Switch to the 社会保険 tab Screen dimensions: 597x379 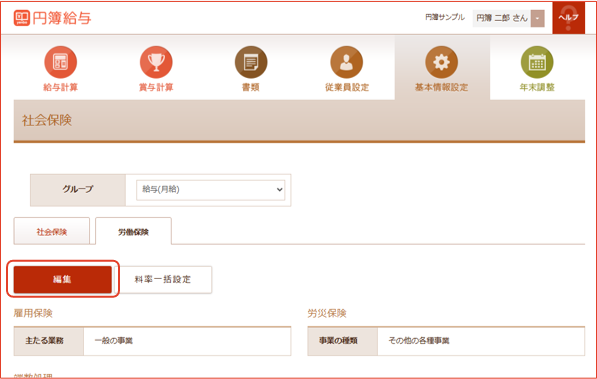click(x=52, y=232)
